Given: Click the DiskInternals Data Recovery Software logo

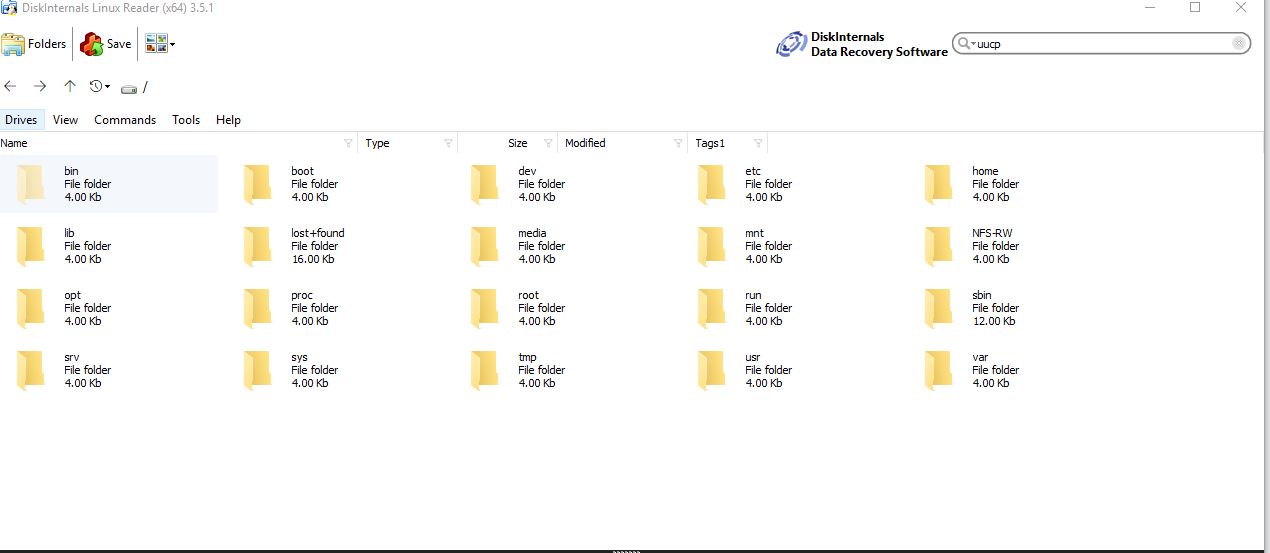Looking at the screenshot, I should (862, 44).
